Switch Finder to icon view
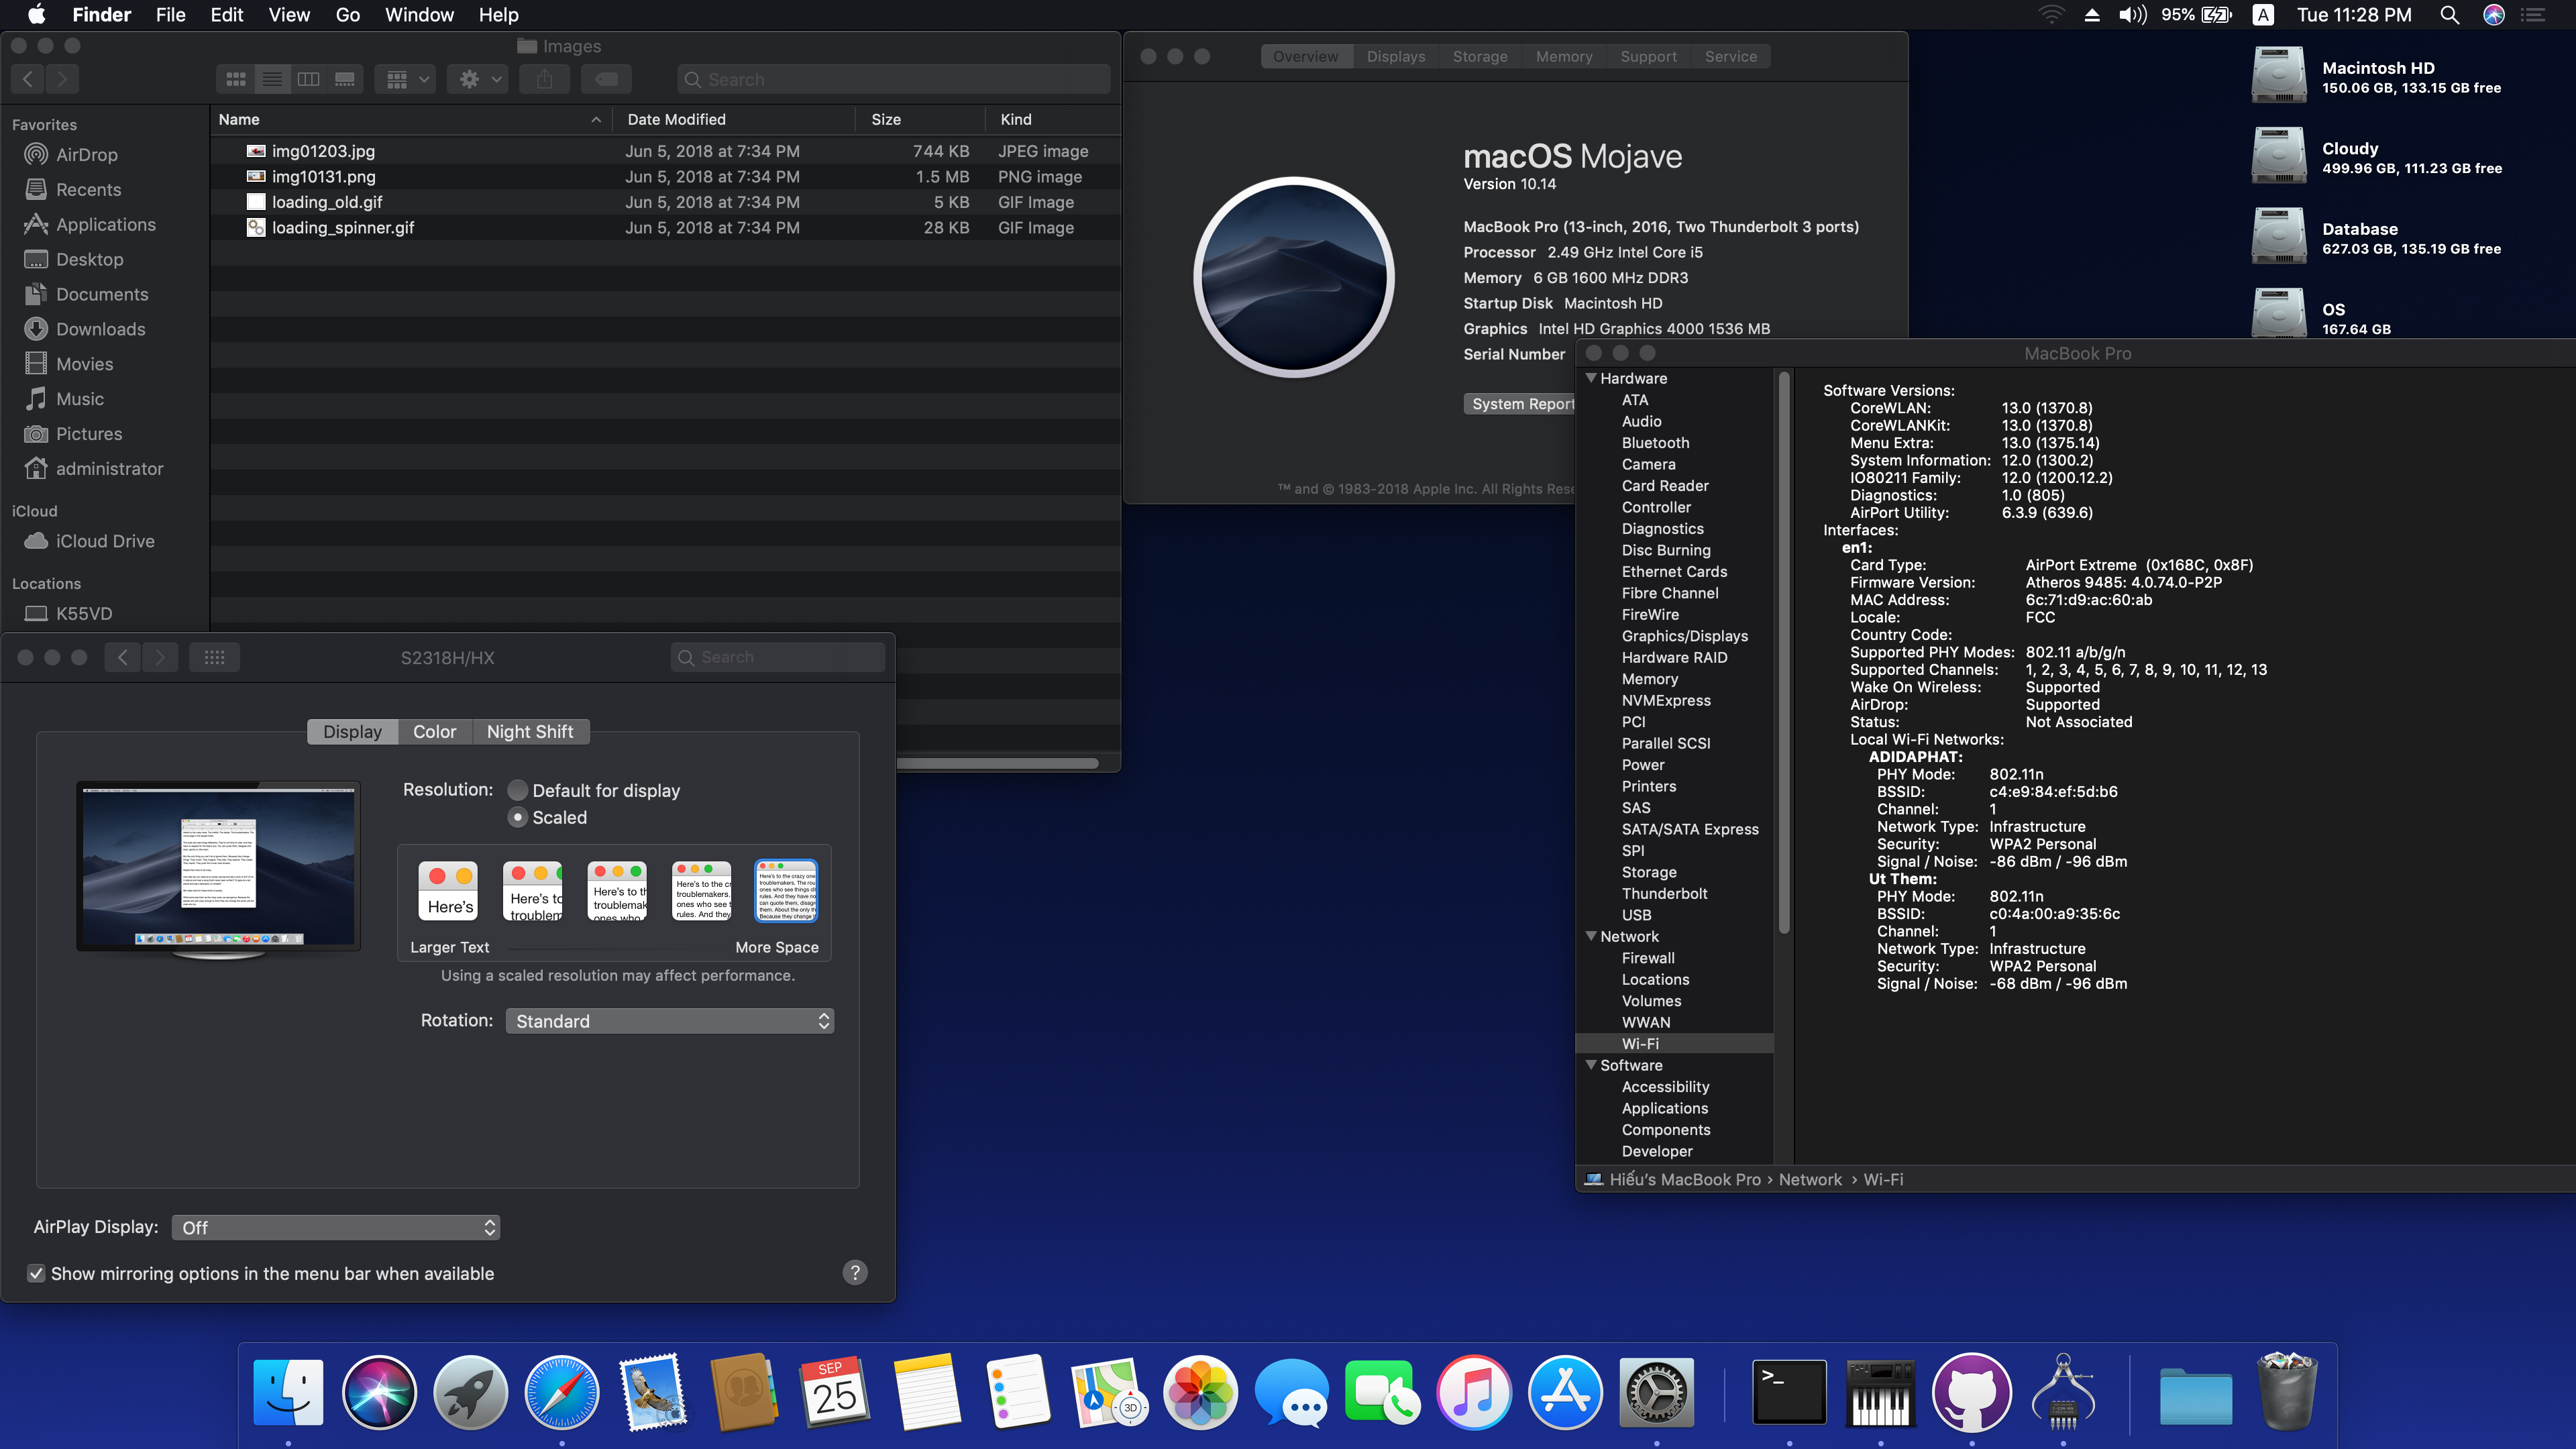 pyautogui.click(x=236, y=79)
